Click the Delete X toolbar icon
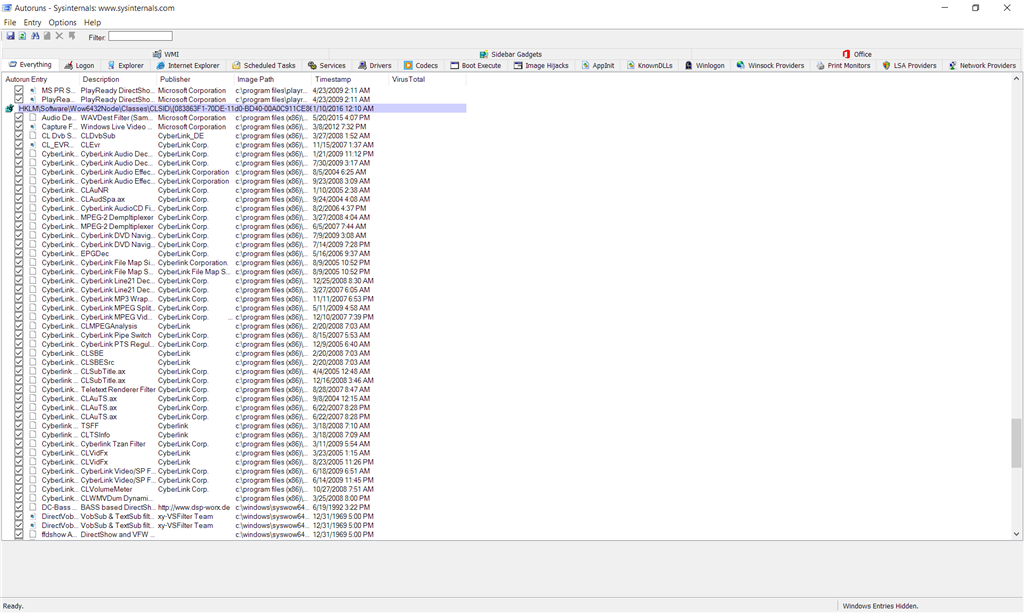 point(59,36)
